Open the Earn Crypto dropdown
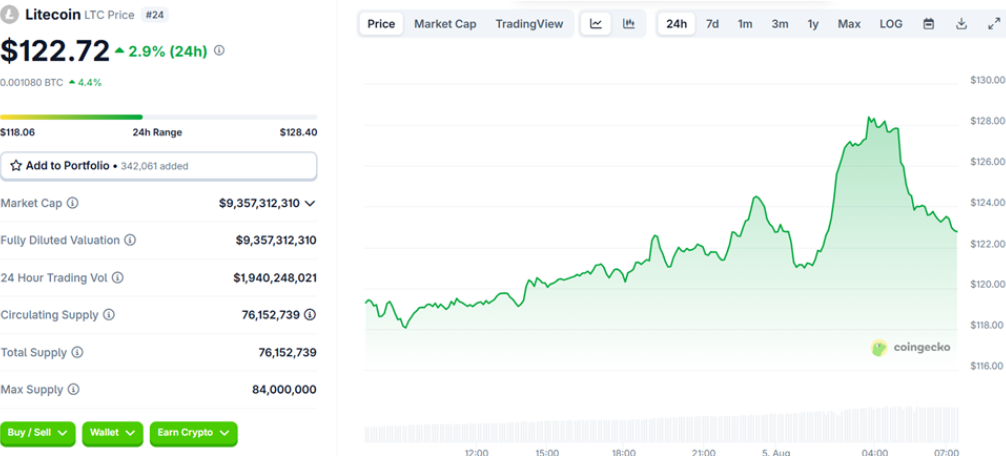 (x=194, y=433)
